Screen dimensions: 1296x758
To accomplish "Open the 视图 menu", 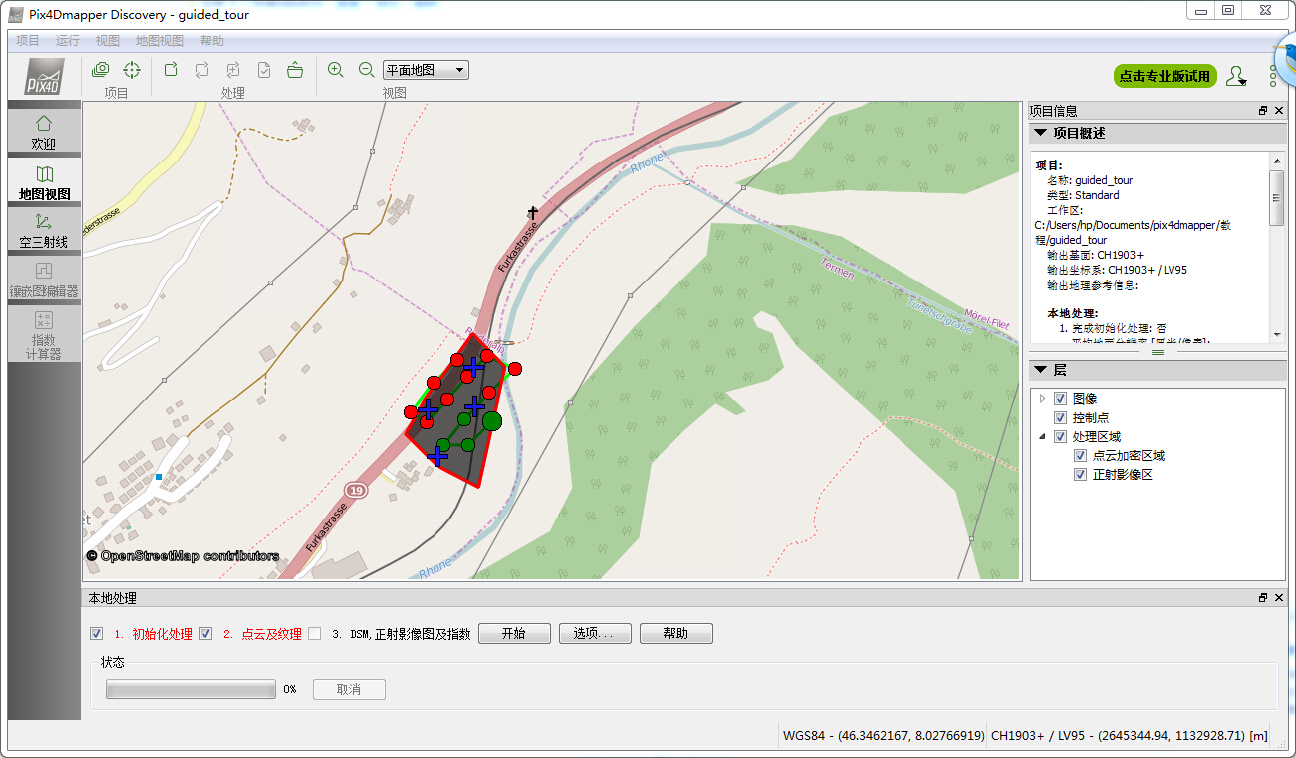I will 108,41.
